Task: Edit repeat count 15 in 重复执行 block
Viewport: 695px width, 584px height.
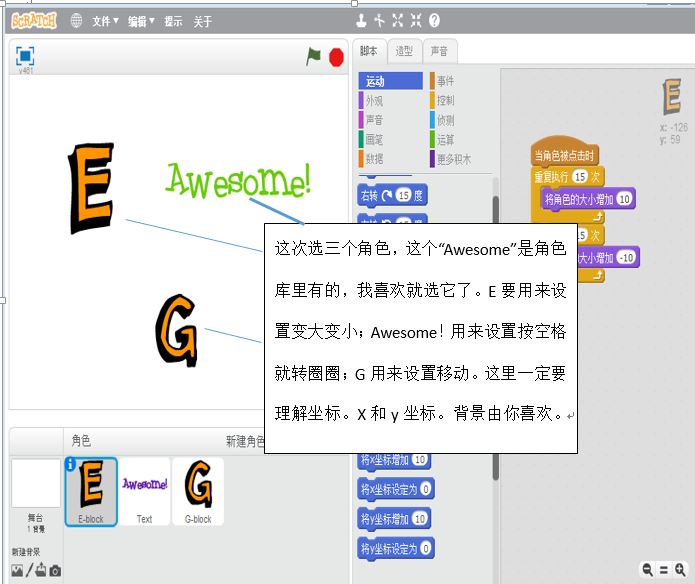Action: pyautogui.click(x=580, y=177)
